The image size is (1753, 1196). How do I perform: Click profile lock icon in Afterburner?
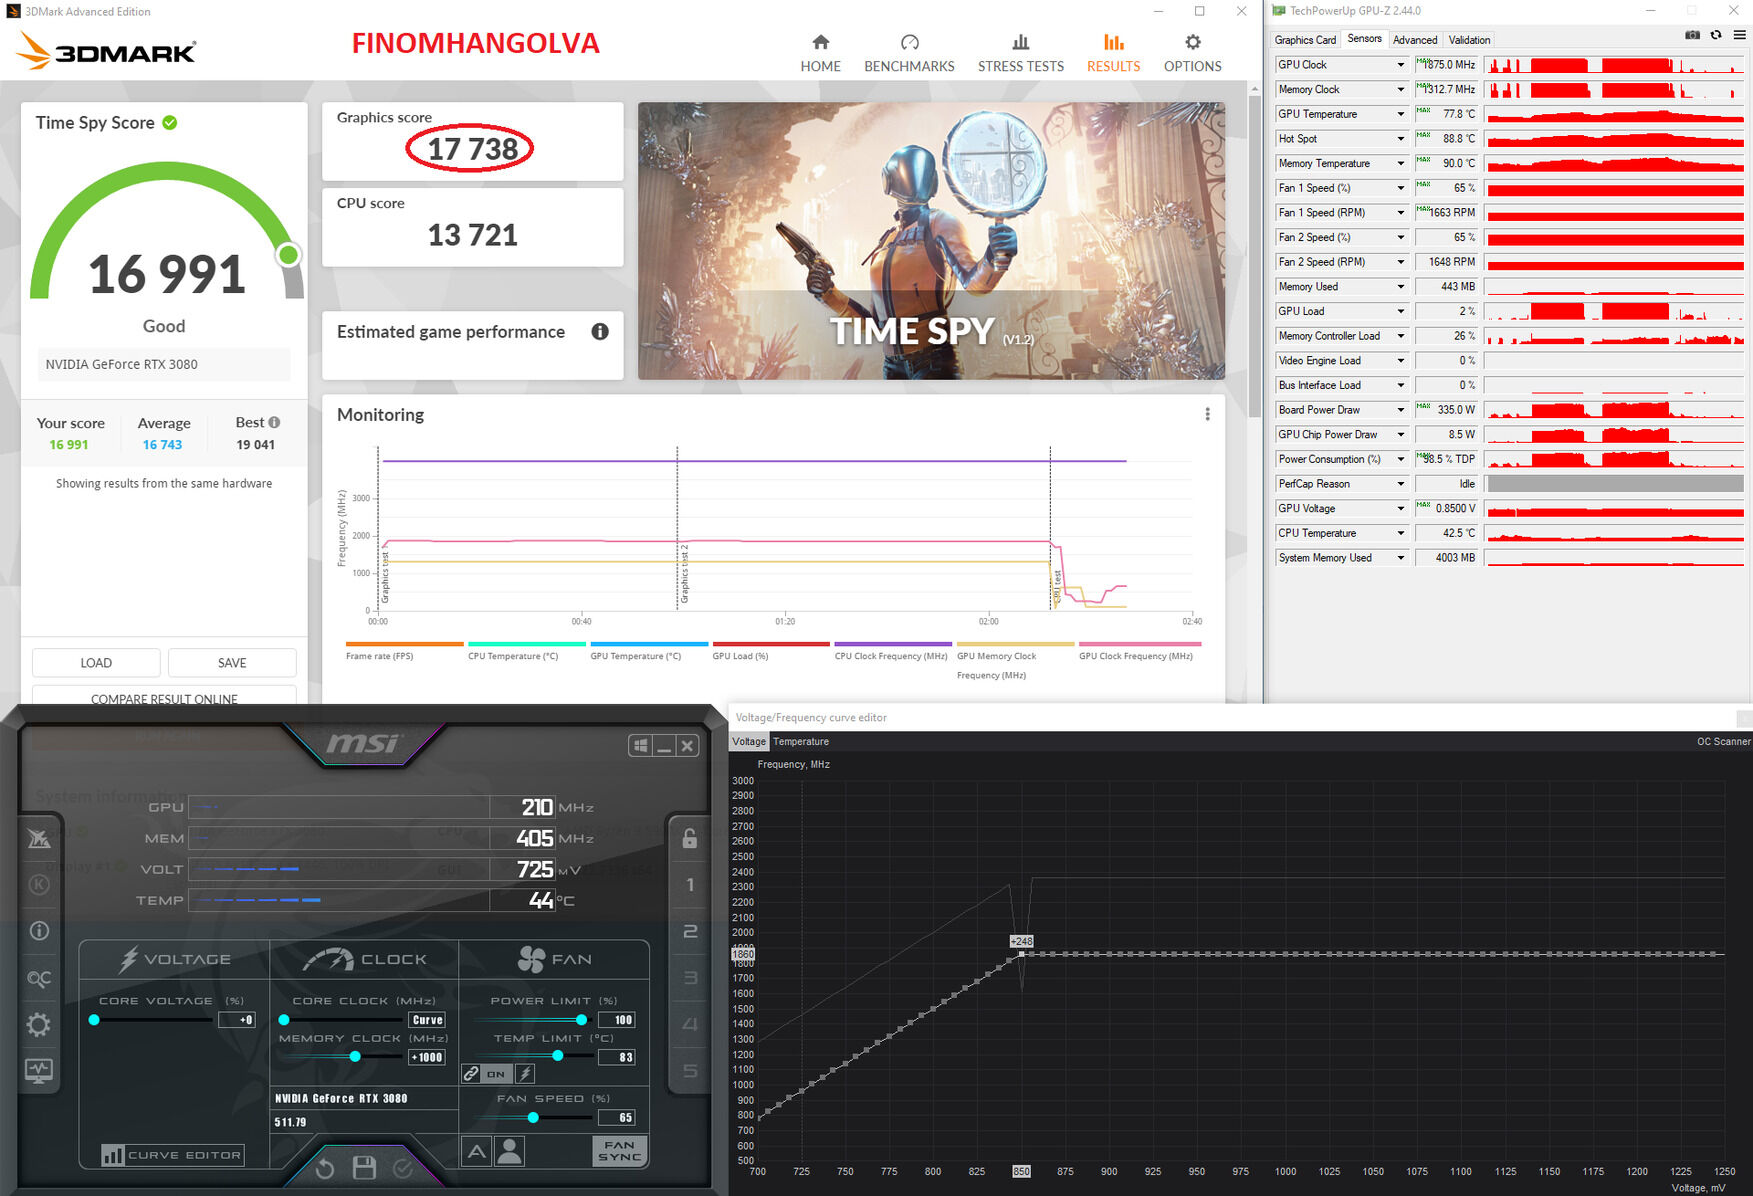[x=689, y=838]
